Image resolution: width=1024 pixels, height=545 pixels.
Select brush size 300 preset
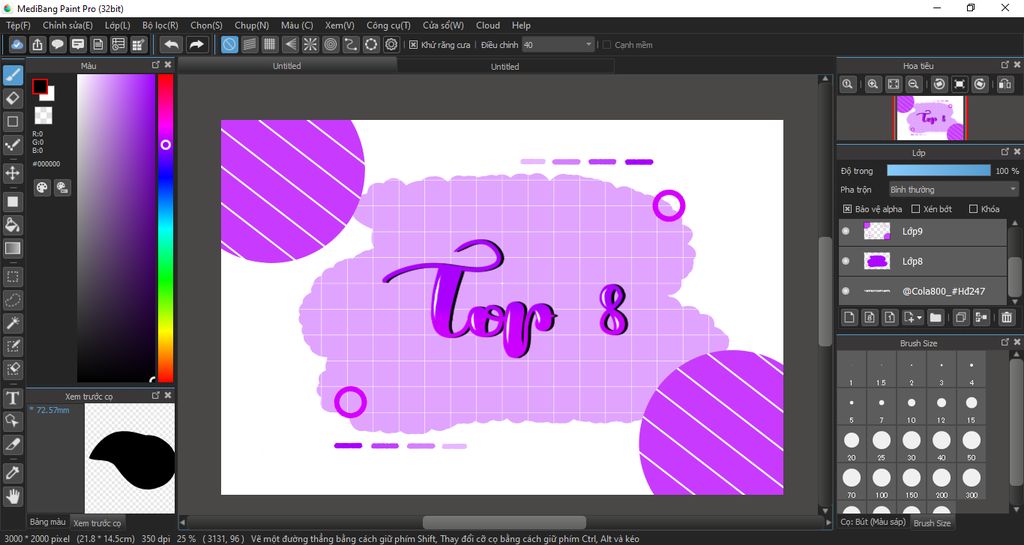click(971, 482)
